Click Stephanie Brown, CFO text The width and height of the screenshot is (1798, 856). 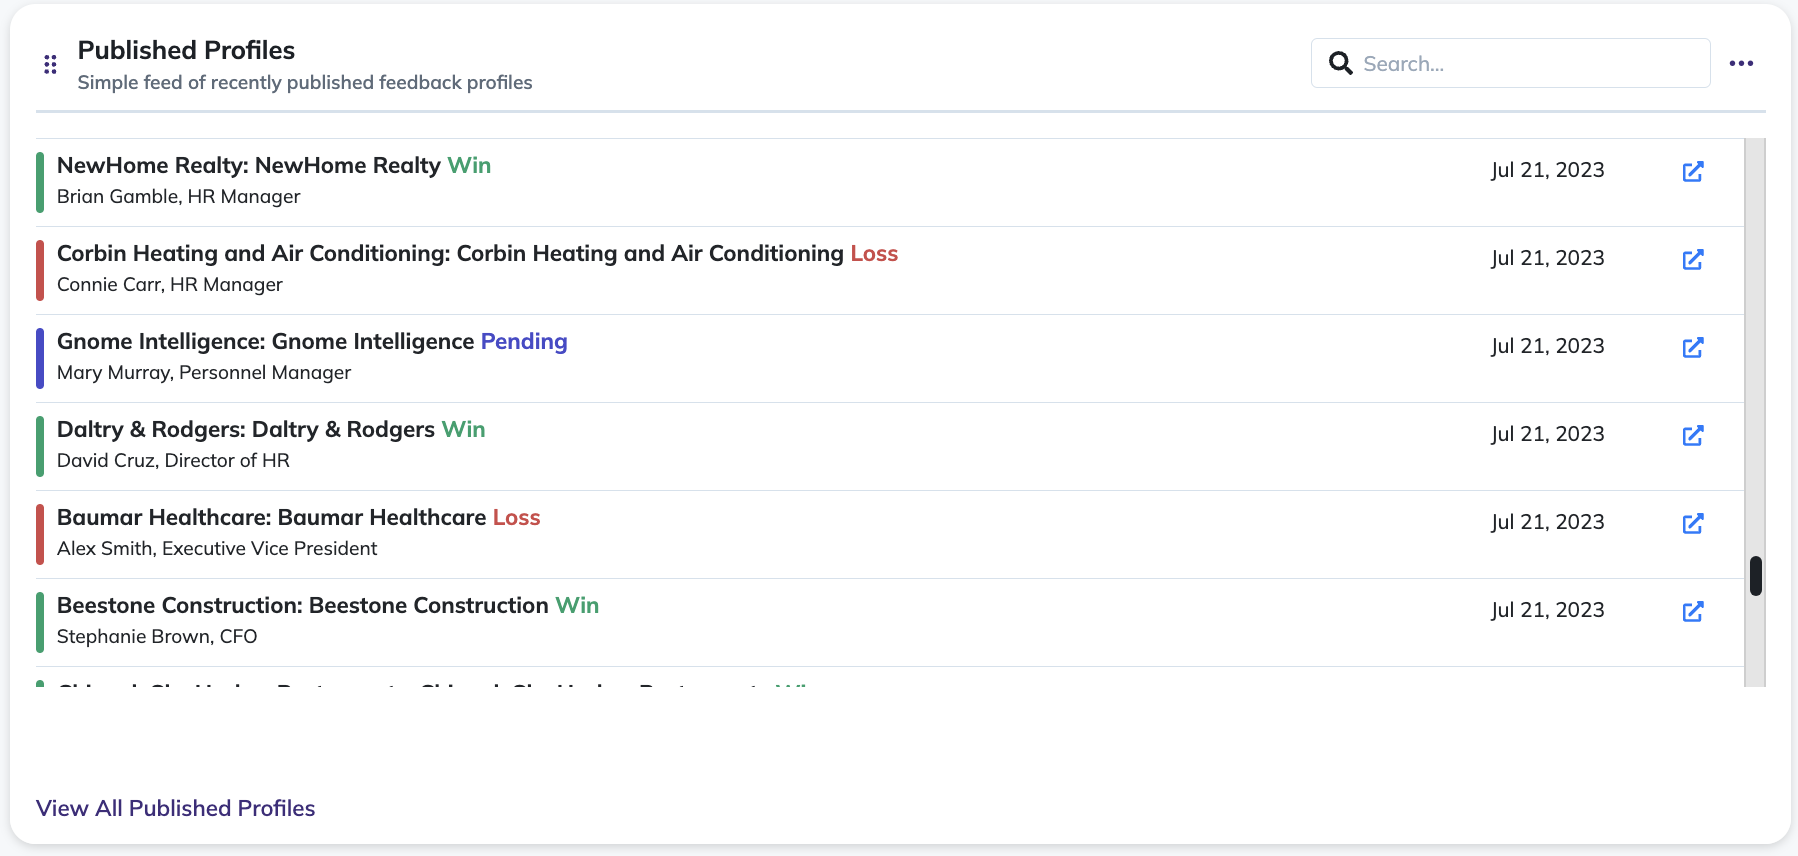point(157,637)
